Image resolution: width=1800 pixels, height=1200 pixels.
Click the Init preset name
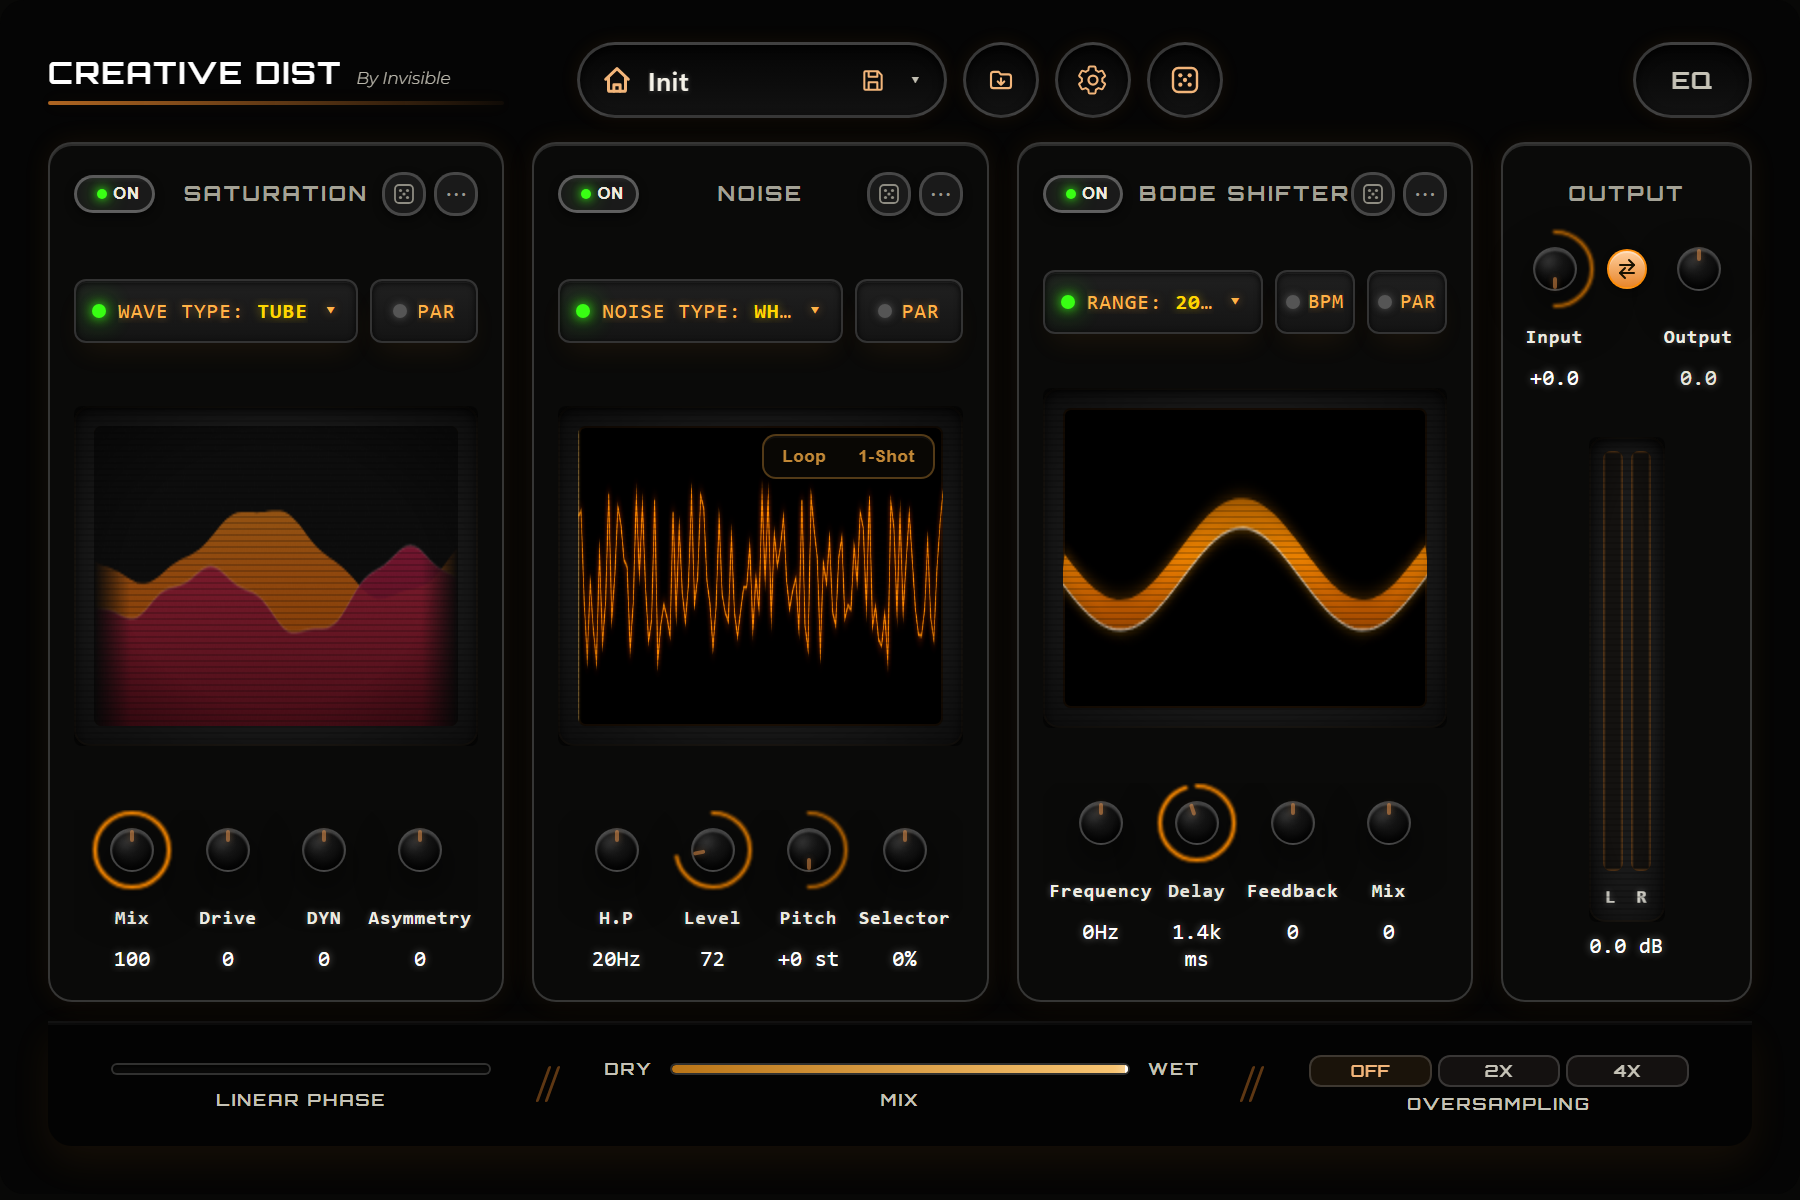pos(668,82)
